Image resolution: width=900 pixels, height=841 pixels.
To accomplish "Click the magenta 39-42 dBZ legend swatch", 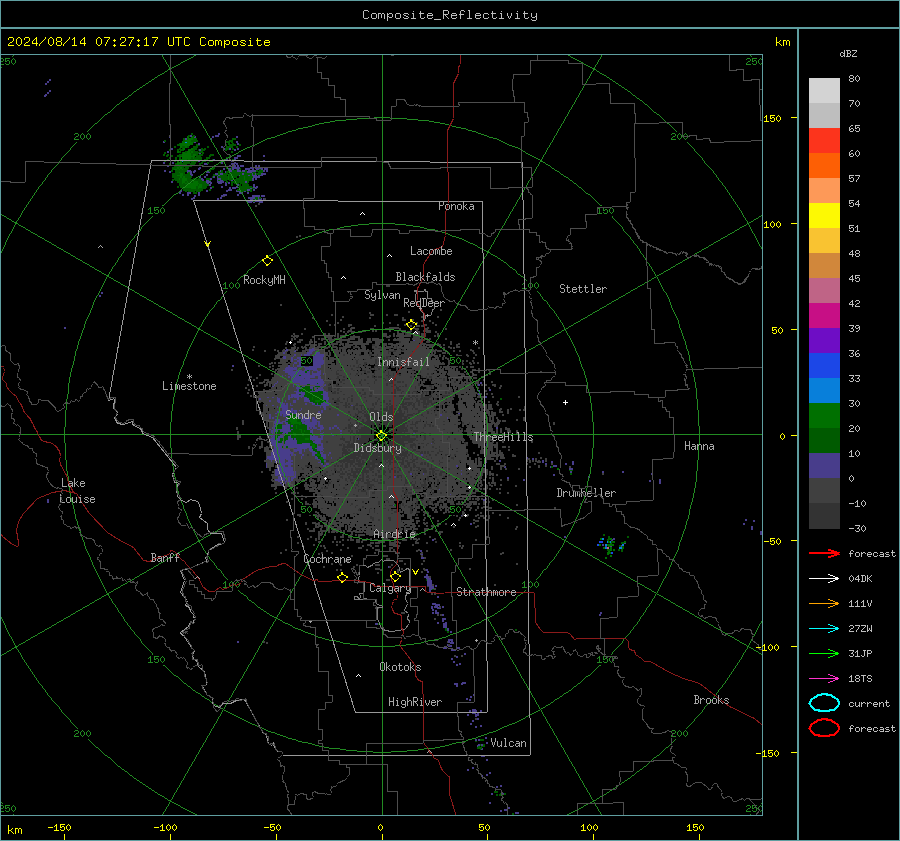I will coord(824,316).
